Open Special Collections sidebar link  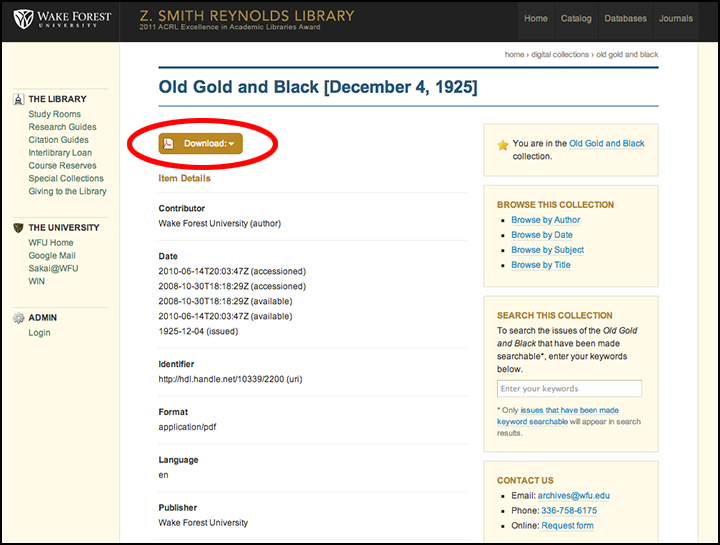[66, 178]
